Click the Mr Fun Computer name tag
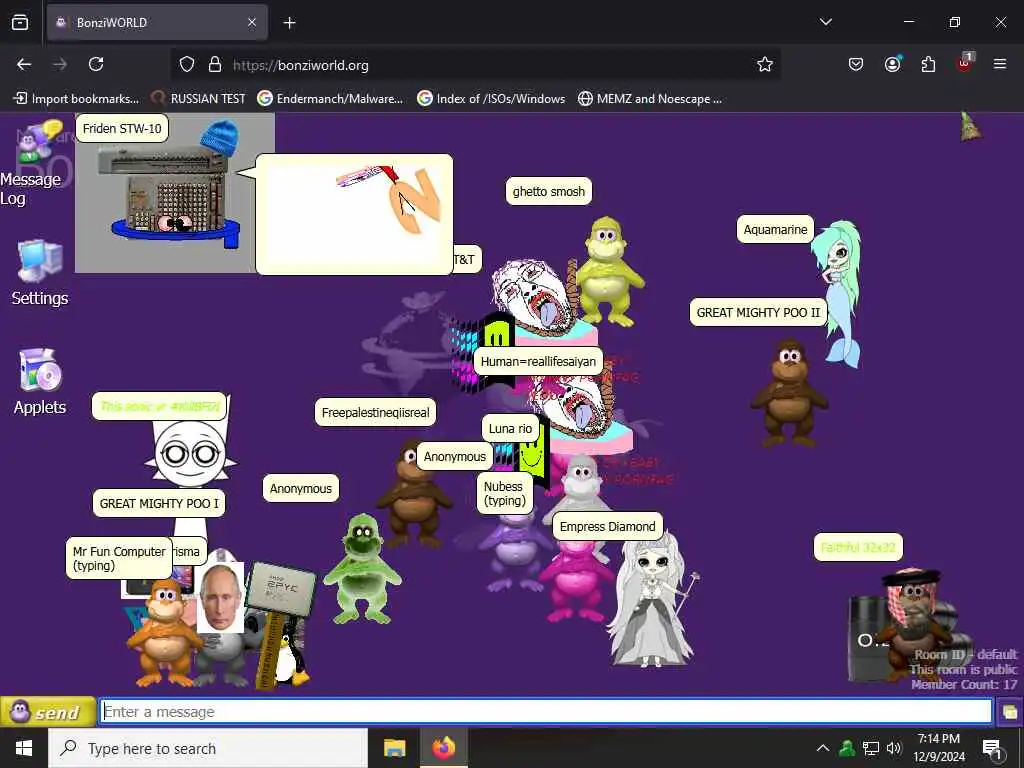The width and height of the screenshot is (1024, 768). click(x=119, y=558)
